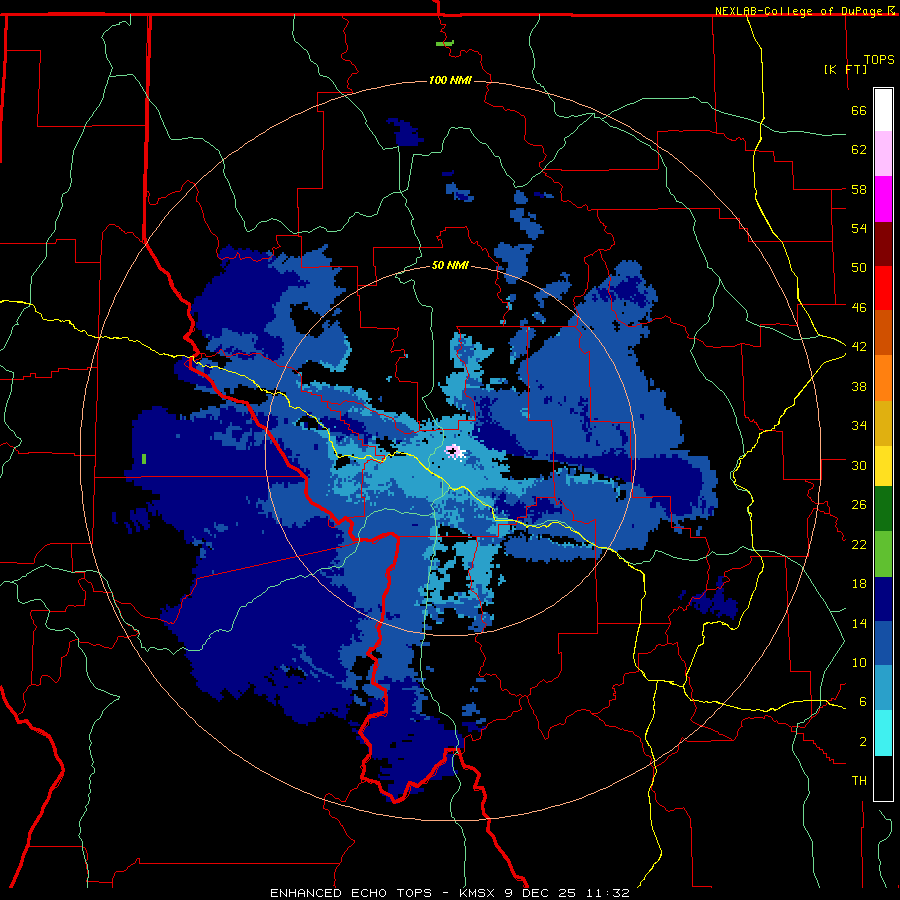Click the legend value 54
This screenshot has height=900, width=900.
point(859,228)
